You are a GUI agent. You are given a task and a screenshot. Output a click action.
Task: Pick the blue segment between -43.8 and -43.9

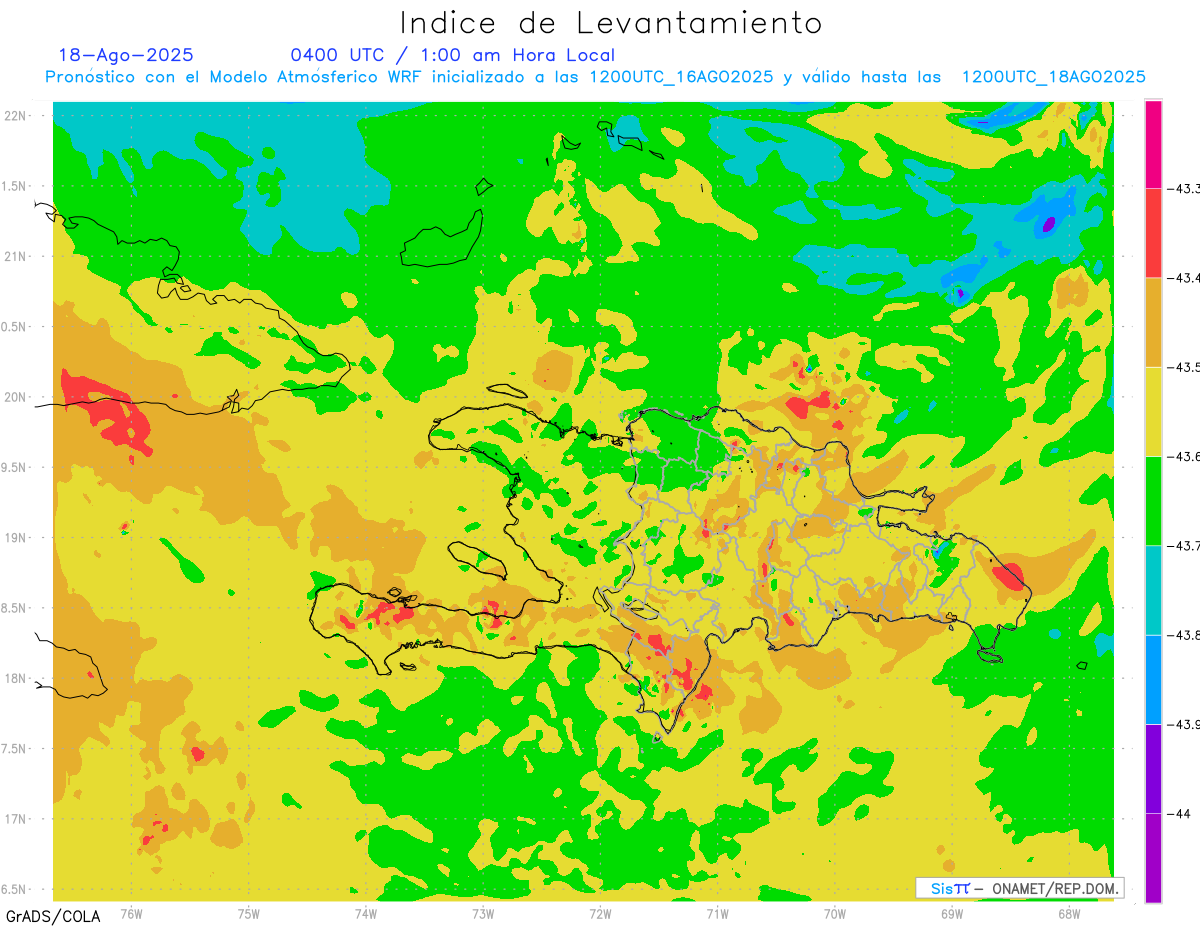point(1153,679)
